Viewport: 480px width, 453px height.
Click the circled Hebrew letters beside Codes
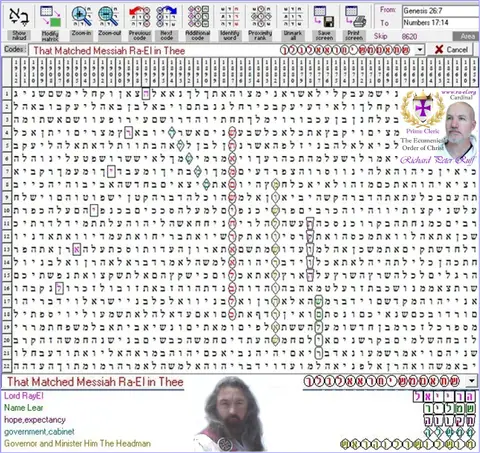coord(345,50)
